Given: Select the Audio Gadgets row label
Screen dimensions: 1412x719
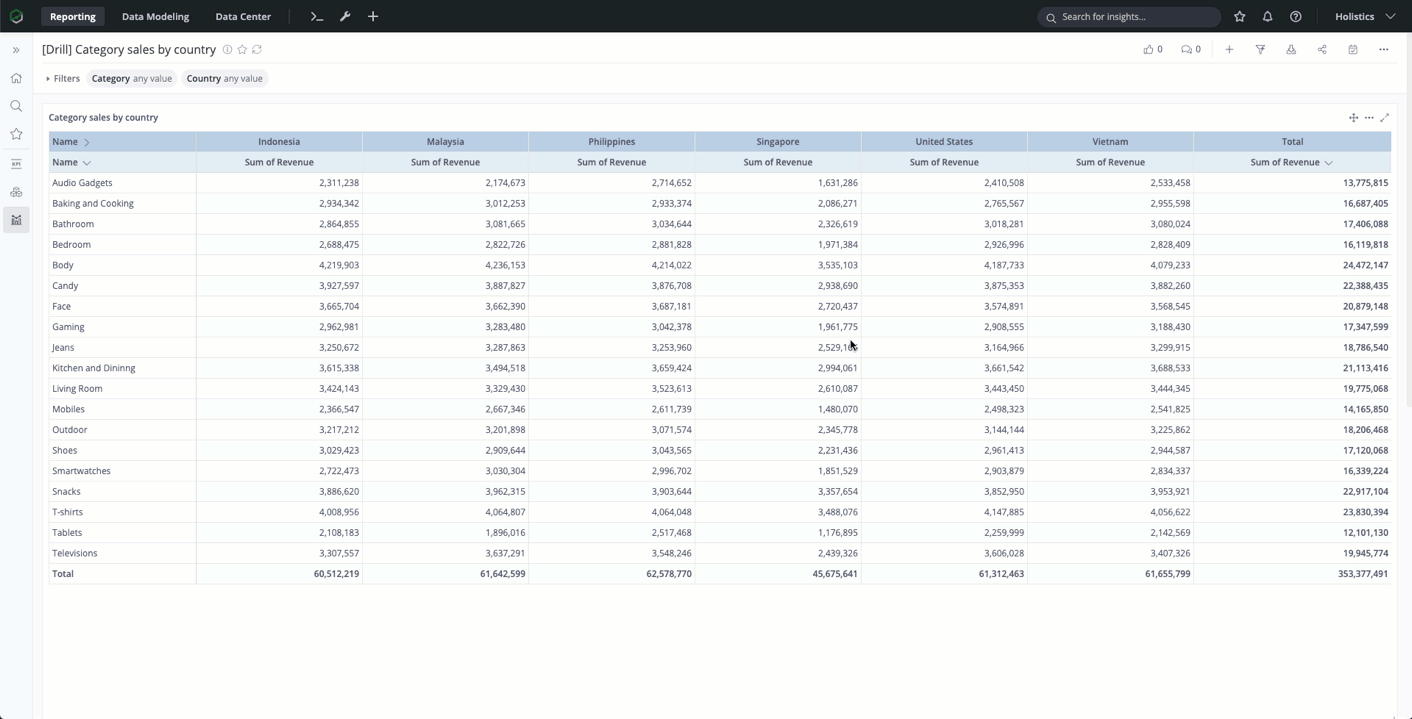Looking at the screenshot, I should click(x=82, y=183).
